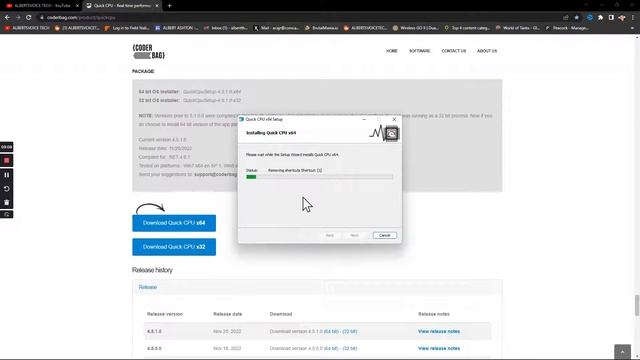Image resolution: width=640 pixels, height=360 pixels.
Task: Click the browser forward arrow
Action: coord(18,18)
